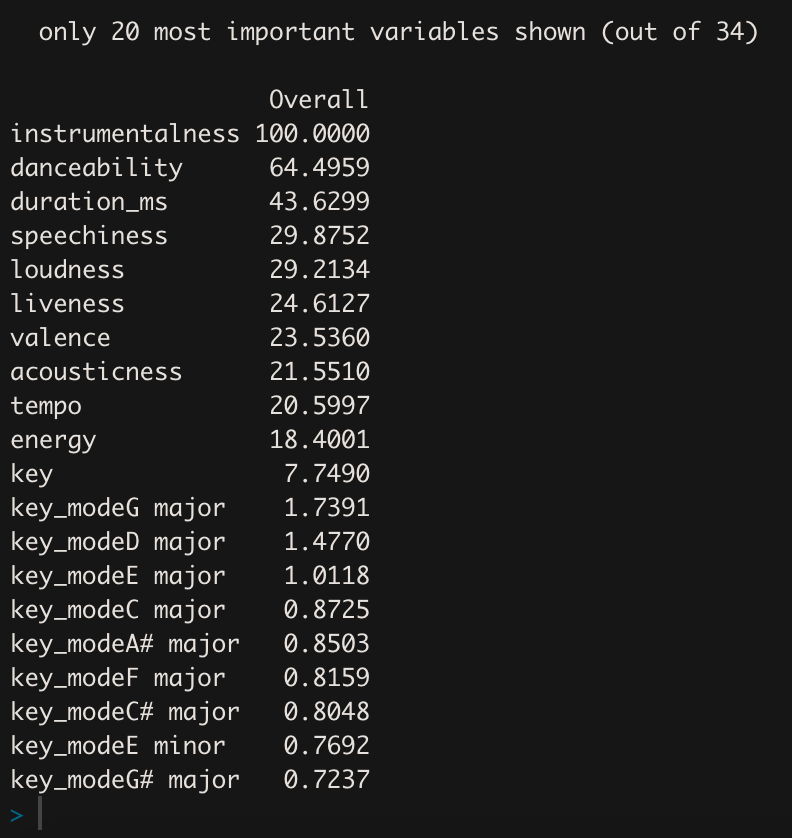The image size is (792, 838).
Task: Click the danceability variable name
Action: coord(97,168)
